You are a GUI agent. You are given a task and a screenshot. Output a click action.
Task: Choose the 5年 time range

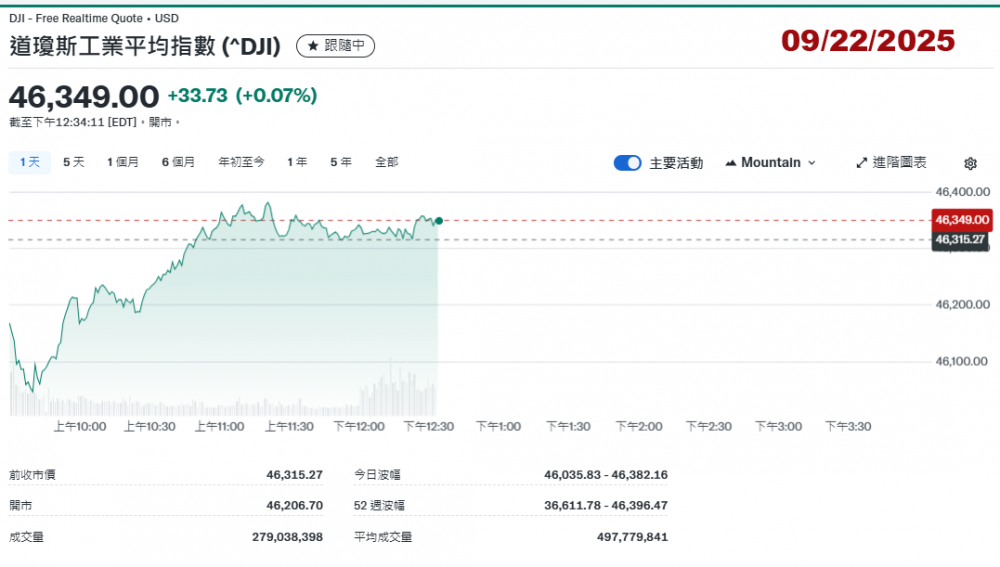tap(341, 162)
